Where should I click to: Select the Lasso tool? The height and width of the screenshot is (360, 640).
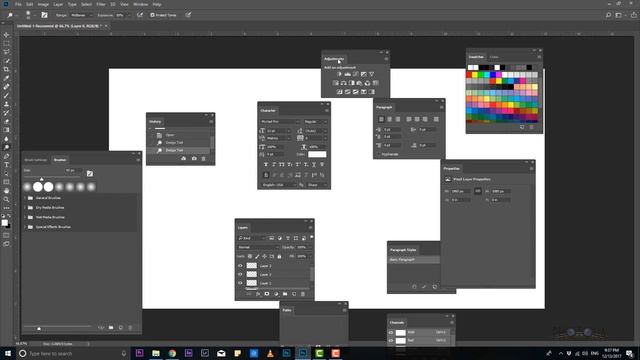(7, 52)
